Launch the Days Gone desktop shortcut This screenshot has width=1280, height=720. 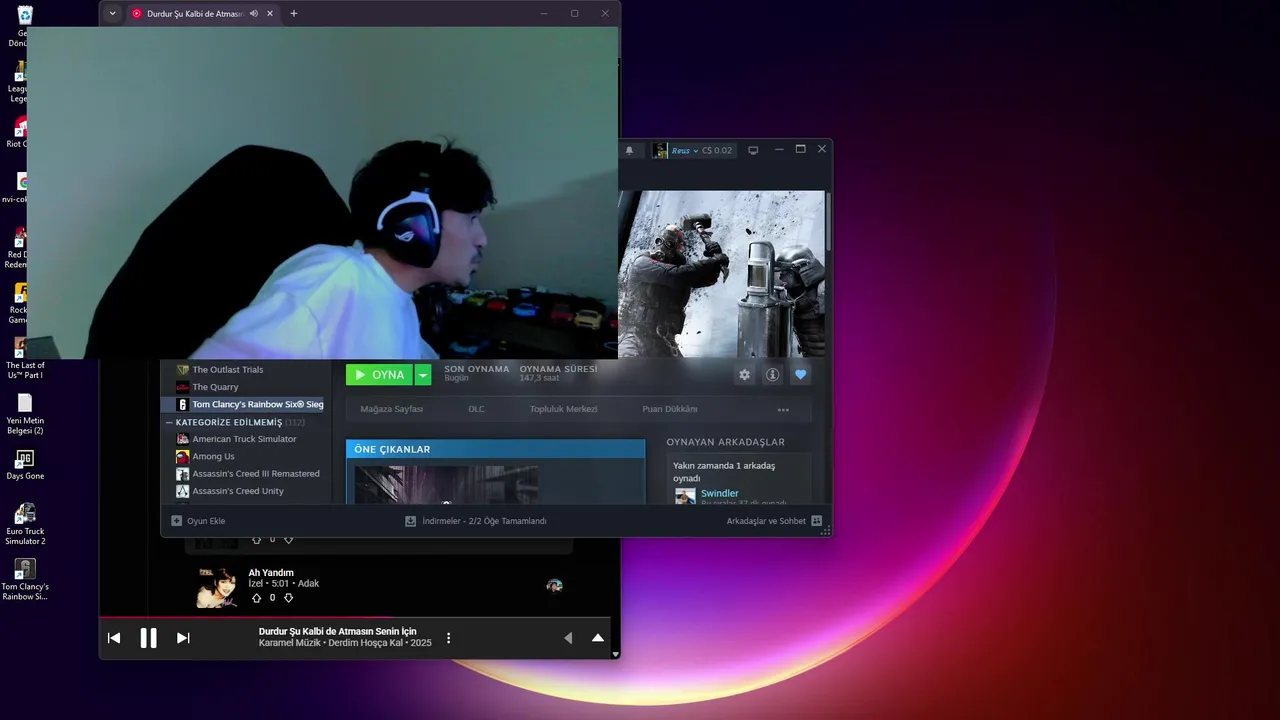tap(25, 465)
